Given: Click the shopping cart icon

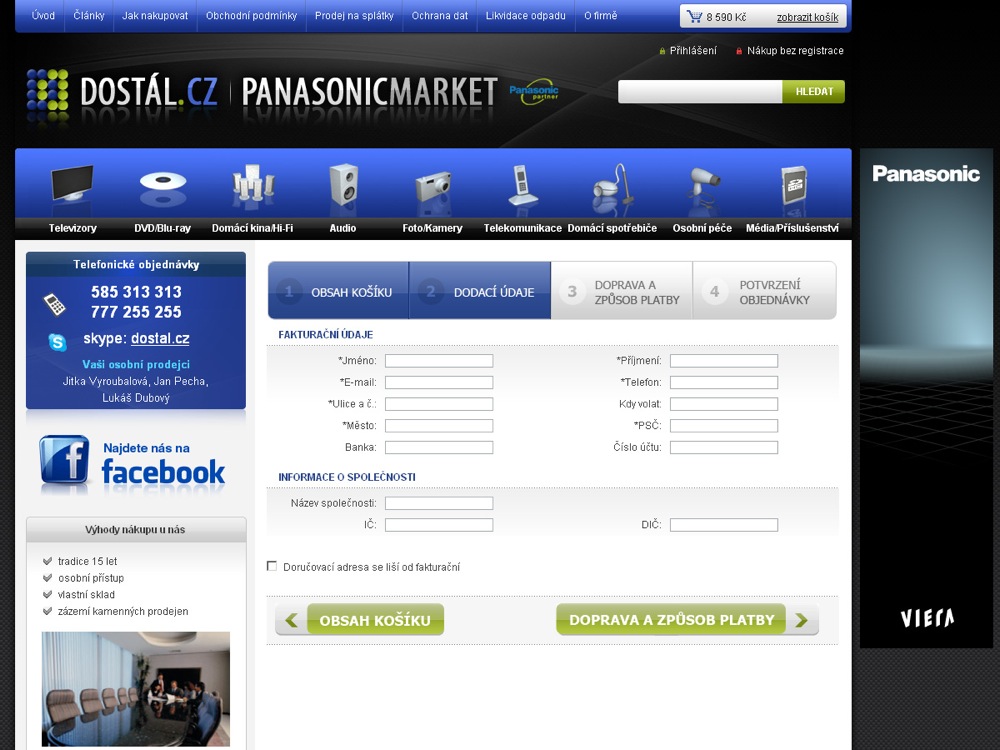Looking at the screenshot, I should (x=694, y=17).
